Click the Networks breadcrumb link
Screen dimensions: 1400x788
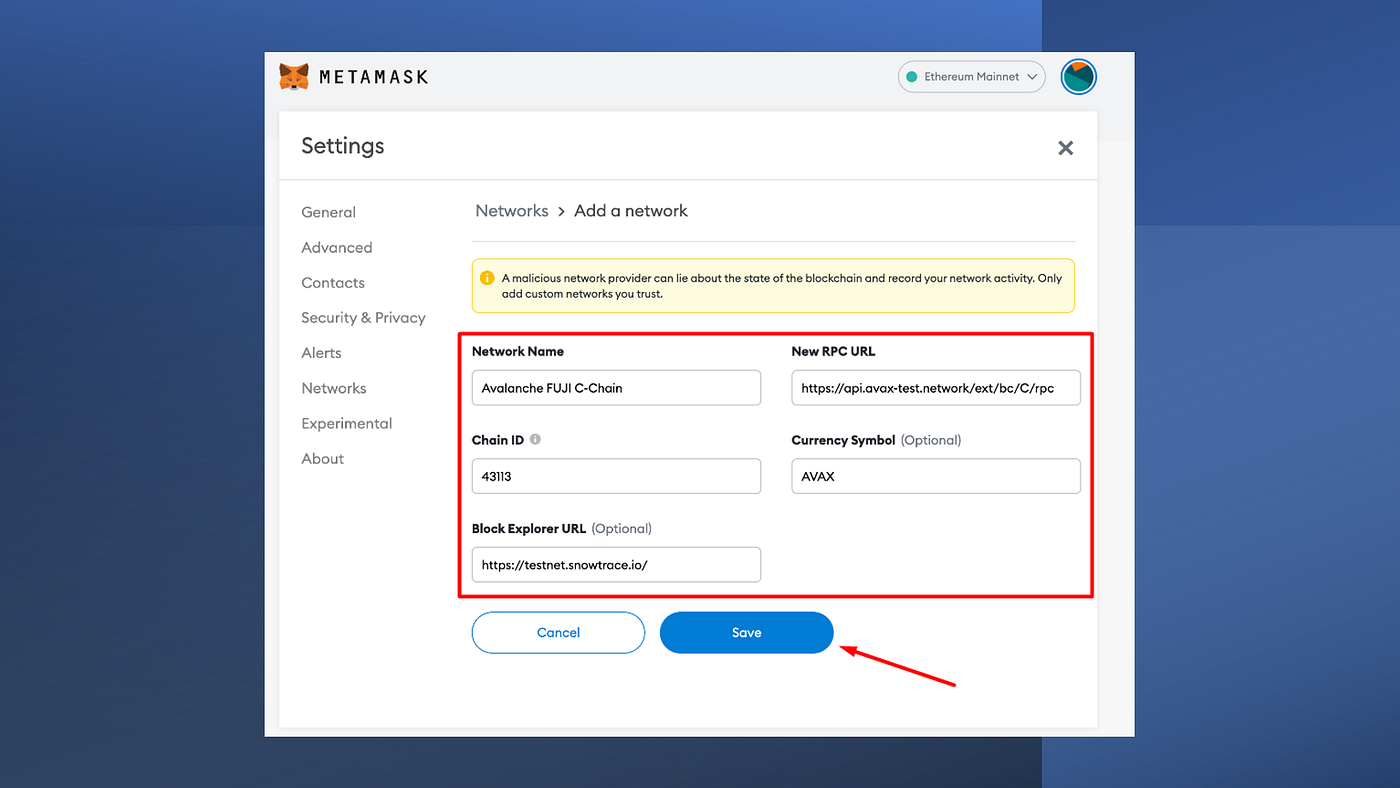tap(512, 211)
